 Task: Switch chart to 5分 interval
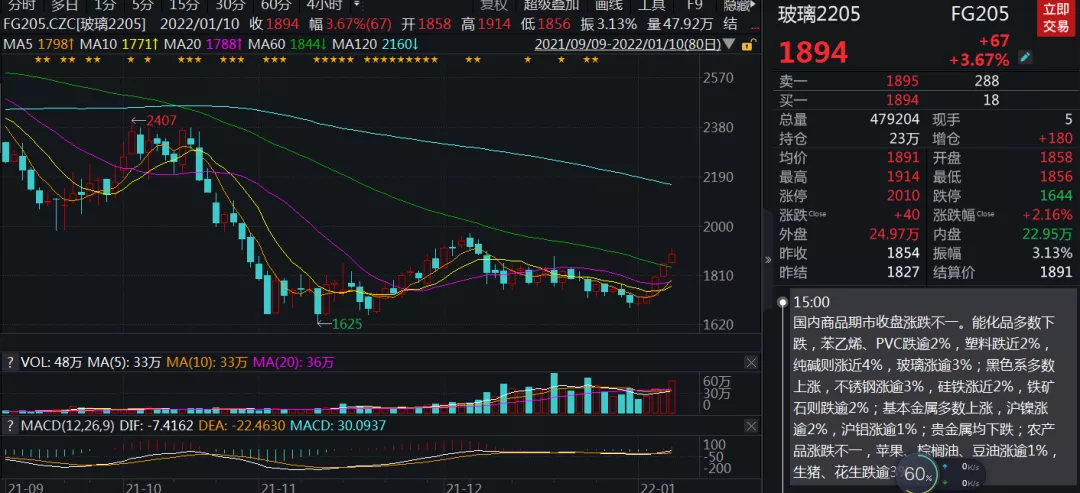pos(143,4)
